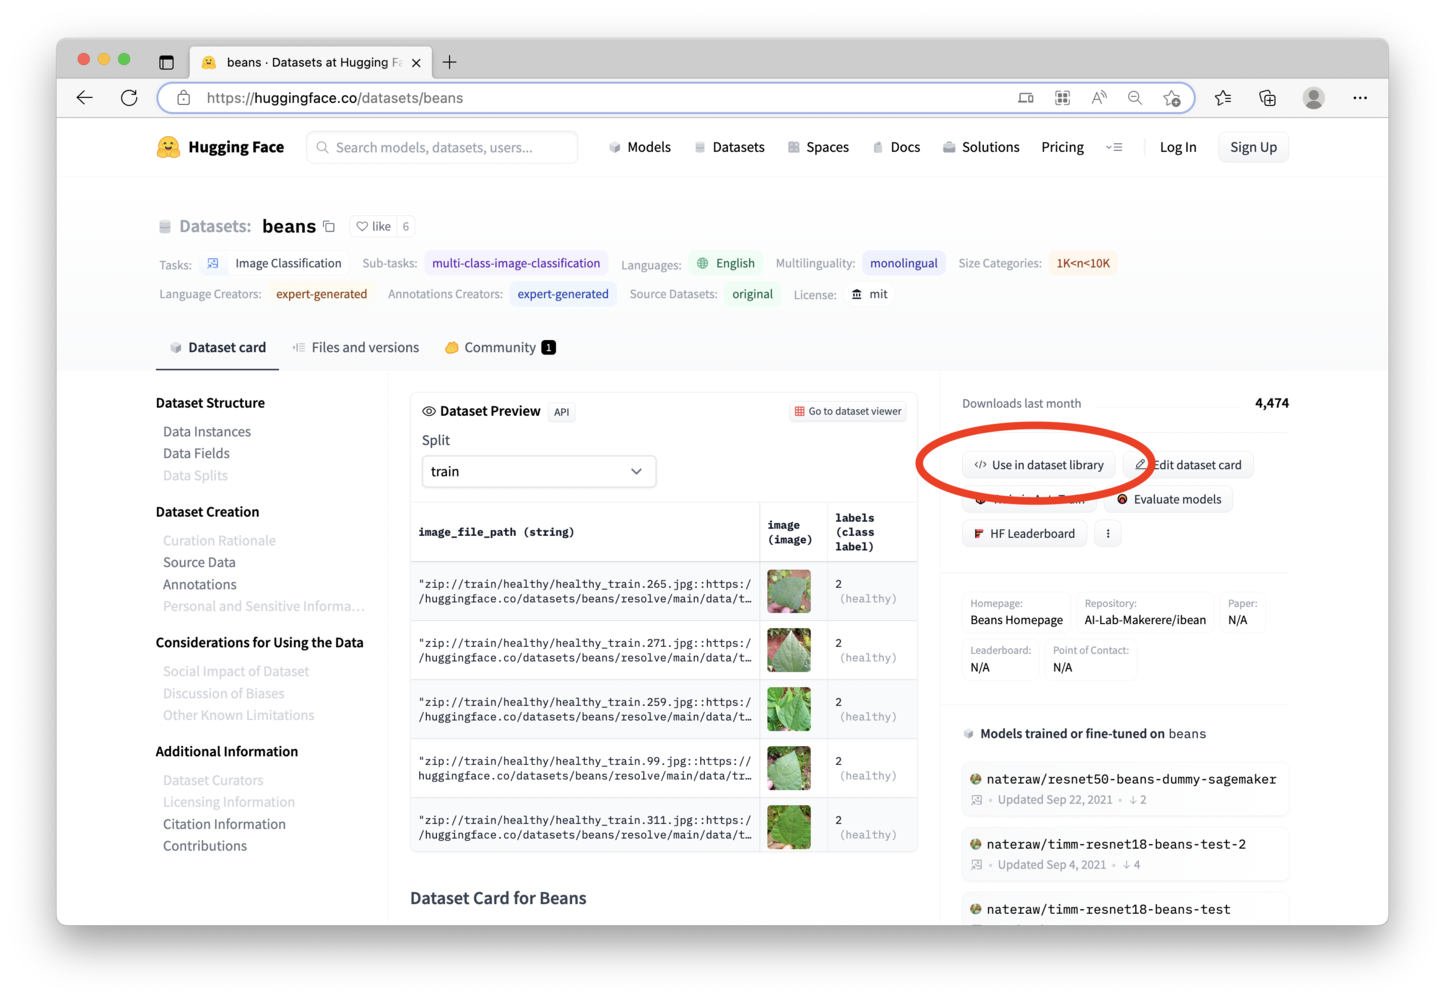The height and width of the screenshot is (1000, 1445).
Task: Expand the extra navigation menu icon
Action: pyautogui.click(x=1114, y=147)
